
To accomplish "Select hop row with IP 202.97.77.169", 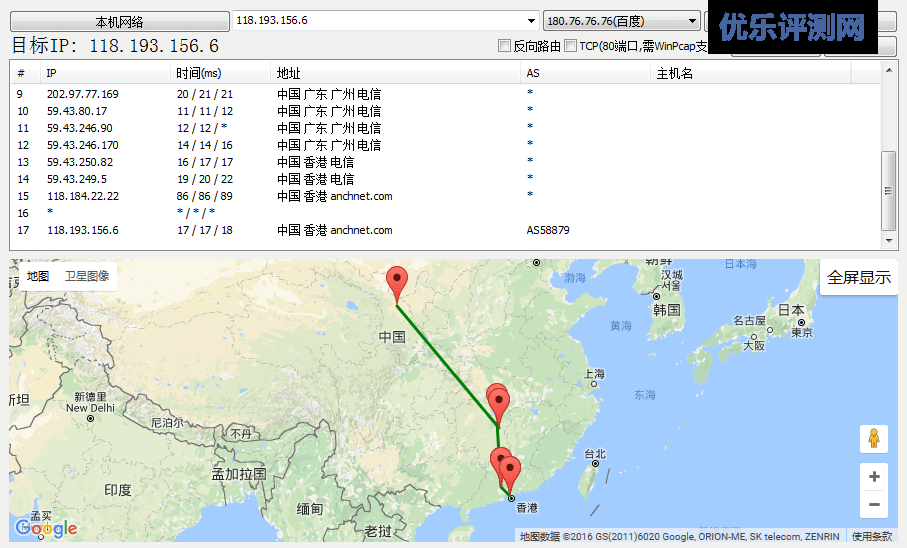I will (444, 94).
